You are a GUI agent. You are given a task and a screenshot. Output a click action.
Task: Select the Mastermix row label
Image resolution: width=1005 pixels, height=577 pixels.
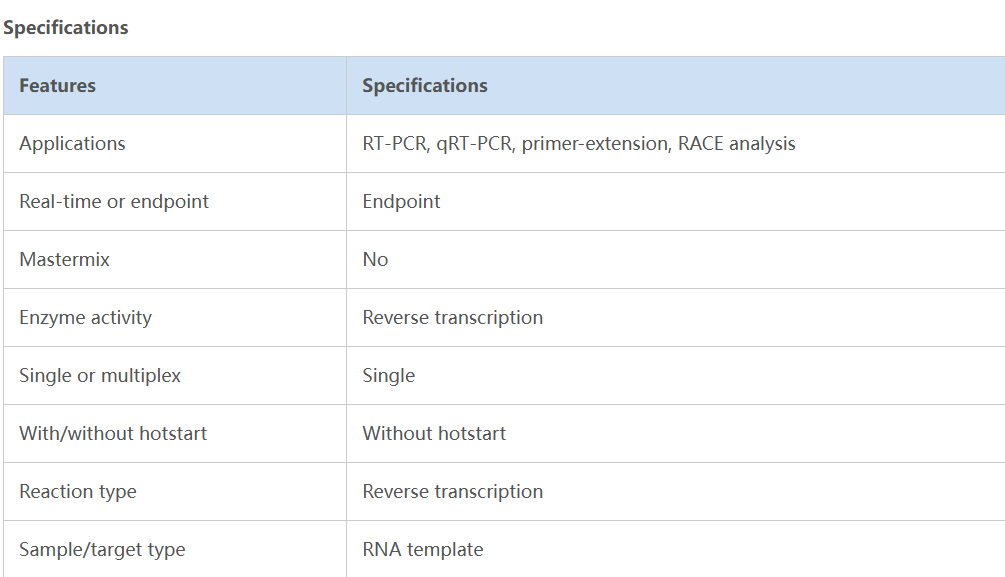(x=64, y=259)
